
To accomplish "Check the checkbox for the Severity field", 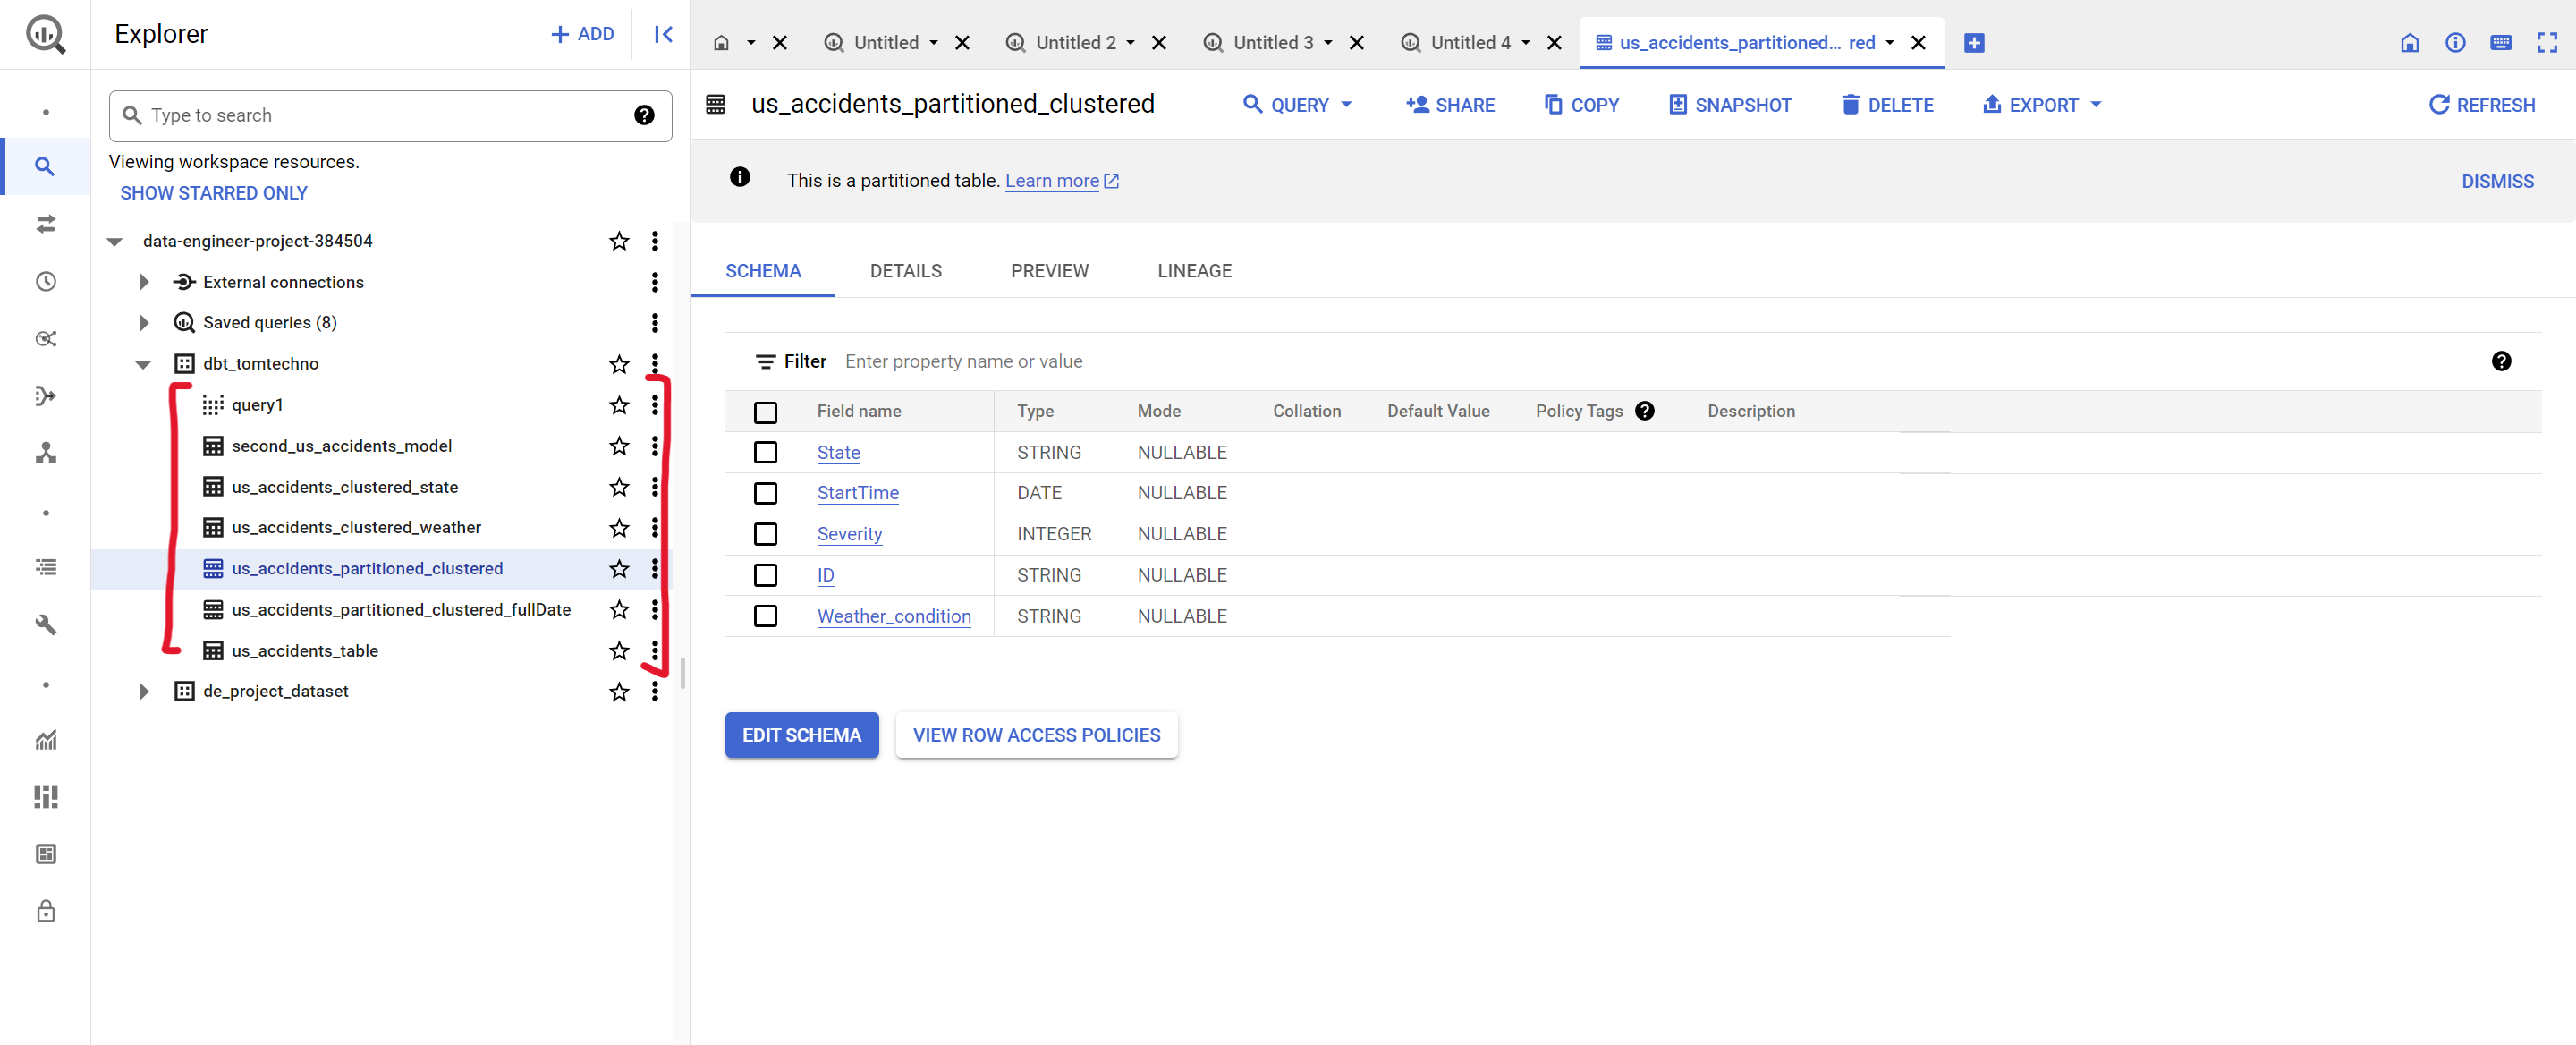I will 766,534.
